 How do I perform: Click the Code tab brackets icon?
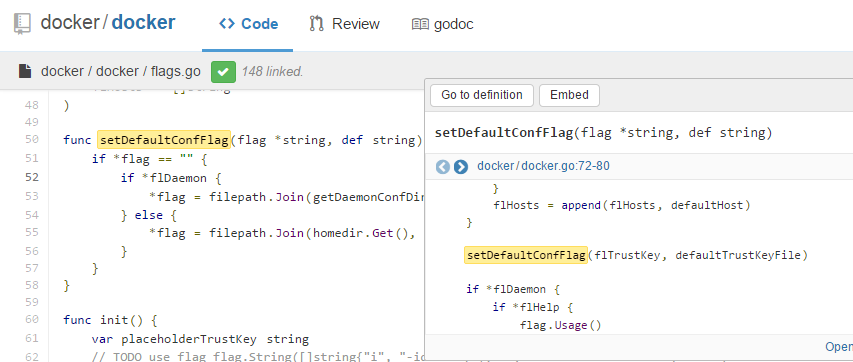[227, 24]
